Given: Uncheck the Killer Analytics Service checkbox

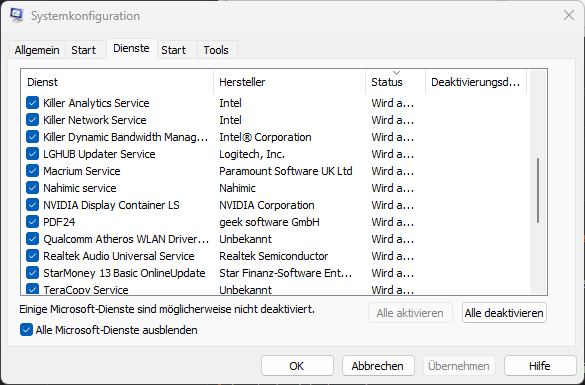Looking at the screenshot, I should click(x=32, y=103).
